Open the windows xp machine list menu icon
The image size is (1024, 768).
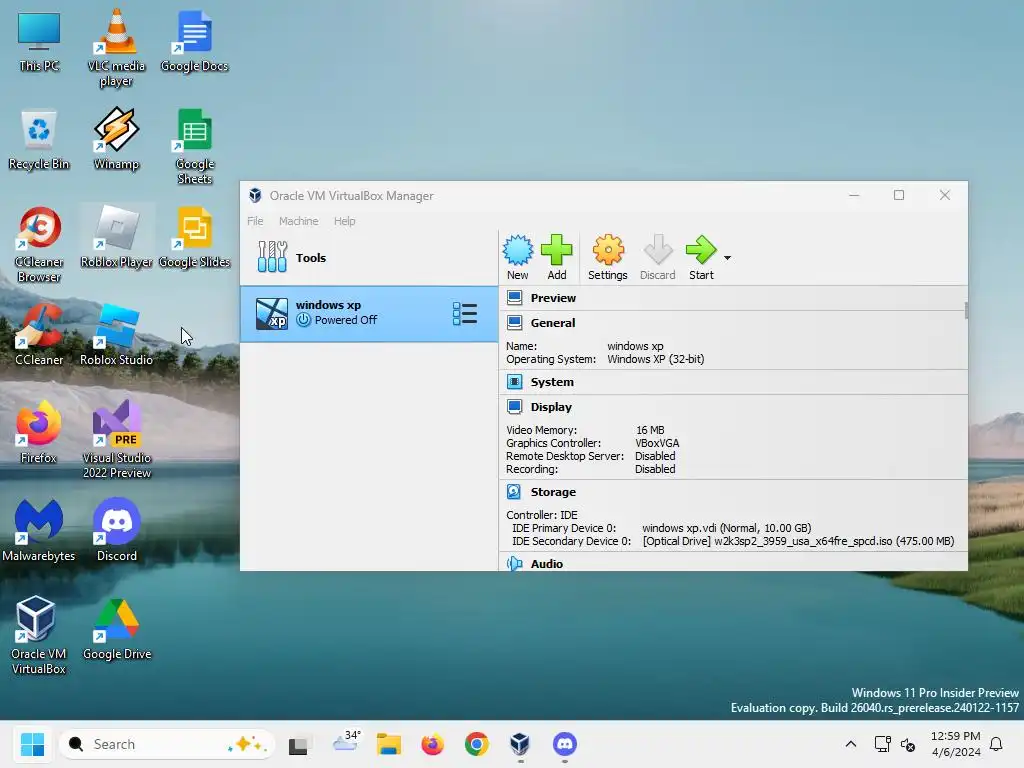(465, 313)
